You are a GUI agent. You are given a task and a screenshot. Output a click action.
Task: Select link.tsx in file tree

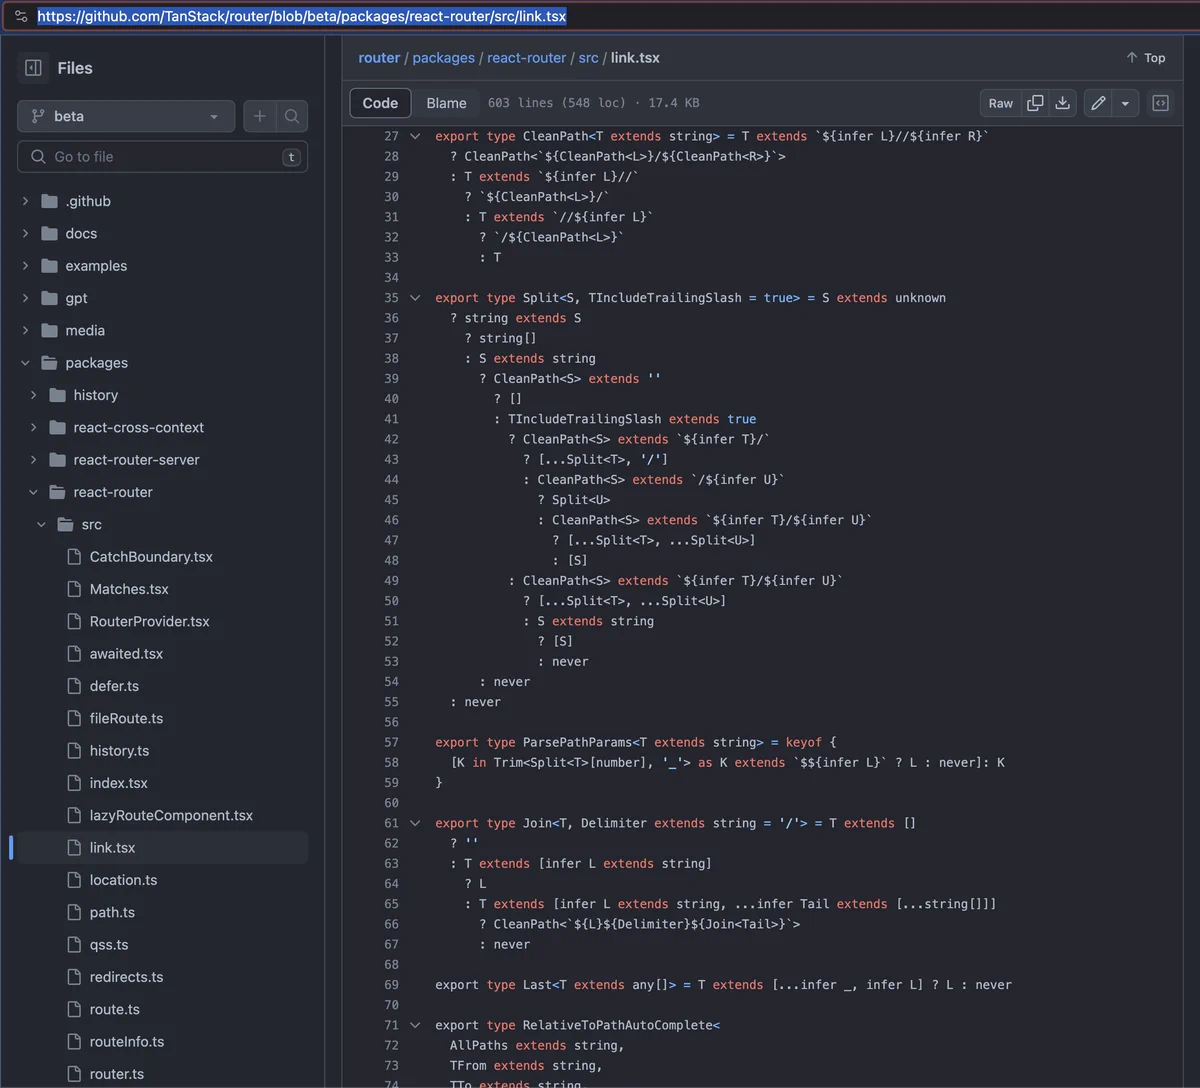pos(112,848)
